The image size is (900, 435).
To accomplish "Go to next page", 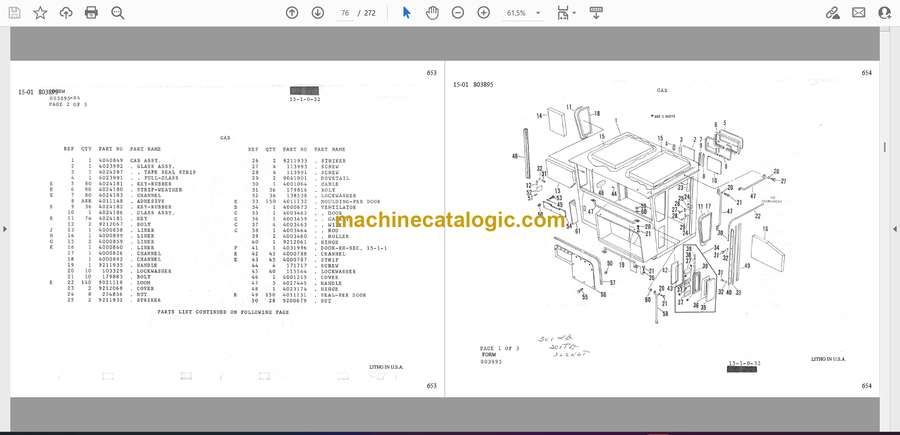I will (x=318, y=13).
